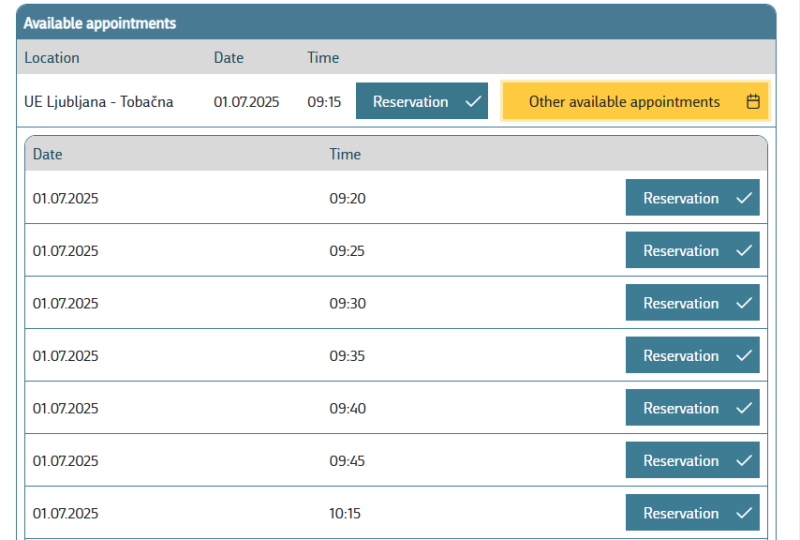Reserve the 09:15 UE Ljubljana - Tobačna appointment
The image size is (800, 540).
tap(421, 101)
